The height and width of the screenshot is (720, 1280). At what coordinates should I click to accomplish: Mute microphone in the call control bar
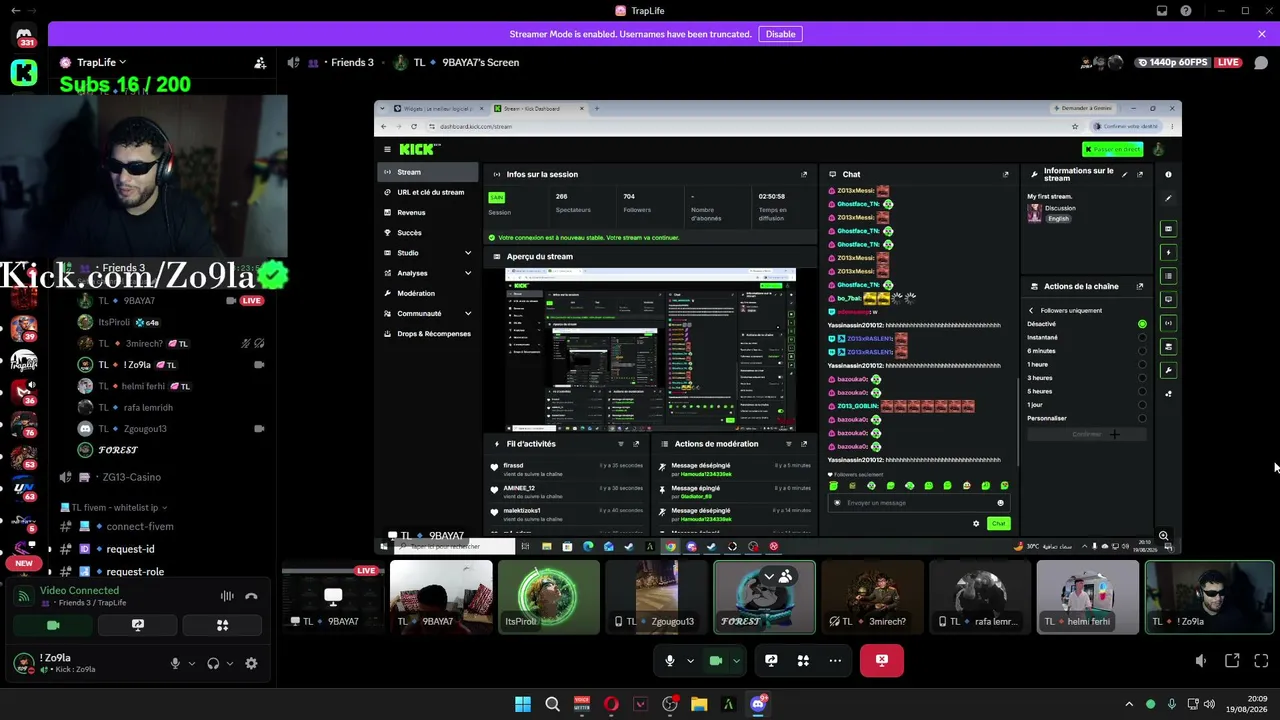click(670, 661)
